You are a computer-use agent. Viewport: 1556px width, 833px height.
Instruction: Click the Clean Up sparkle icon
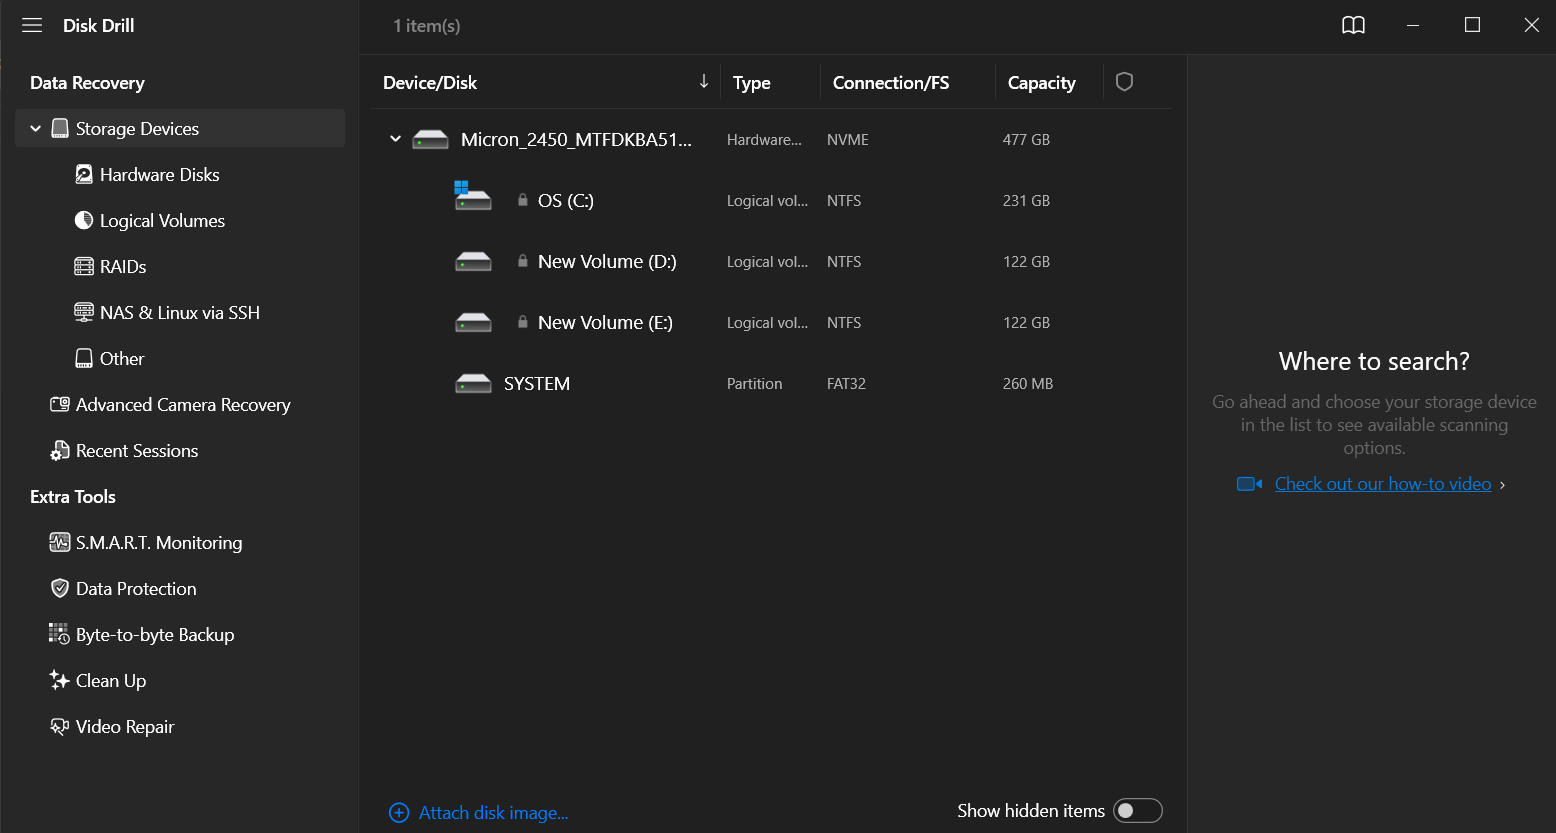pyautogui.click(x=59, y=681)
